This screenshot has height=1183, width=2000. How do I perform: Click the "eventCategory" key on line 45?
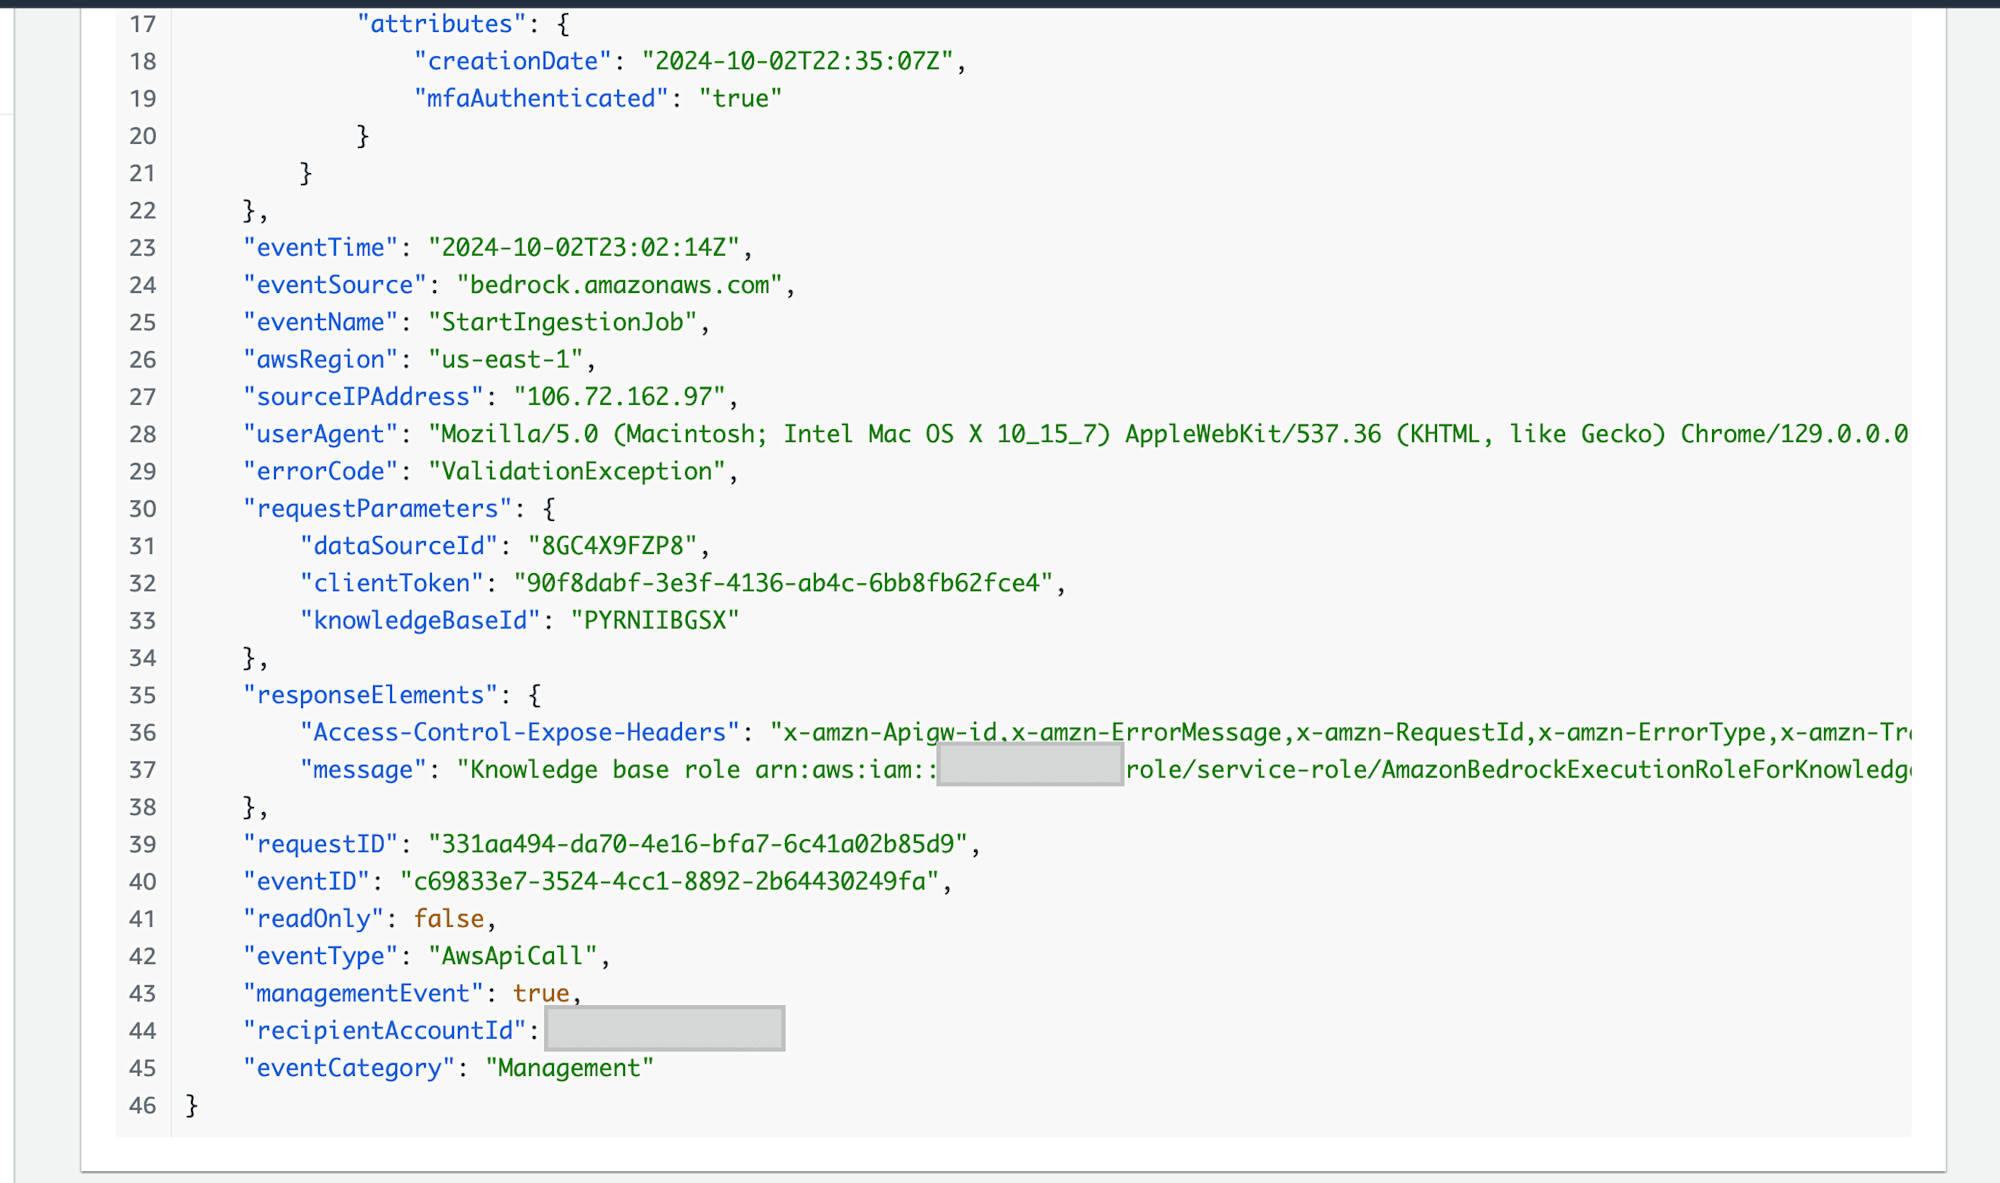coord(350,1068)
